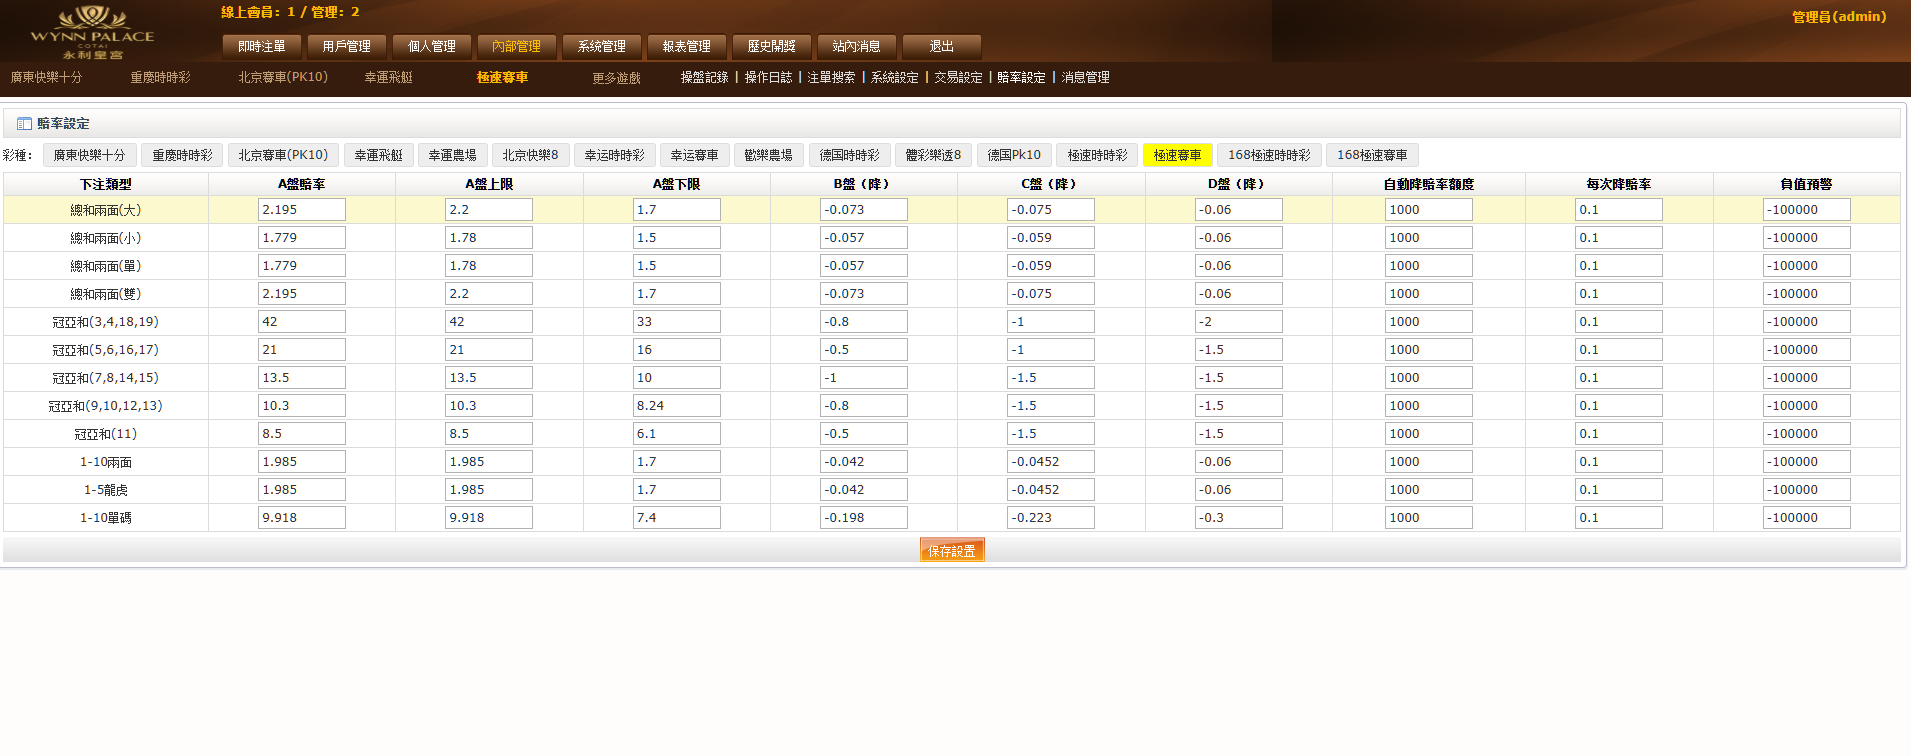Screen dimensions: 1911x756
Task: Click the 退出 logout button
Action: 941,47
